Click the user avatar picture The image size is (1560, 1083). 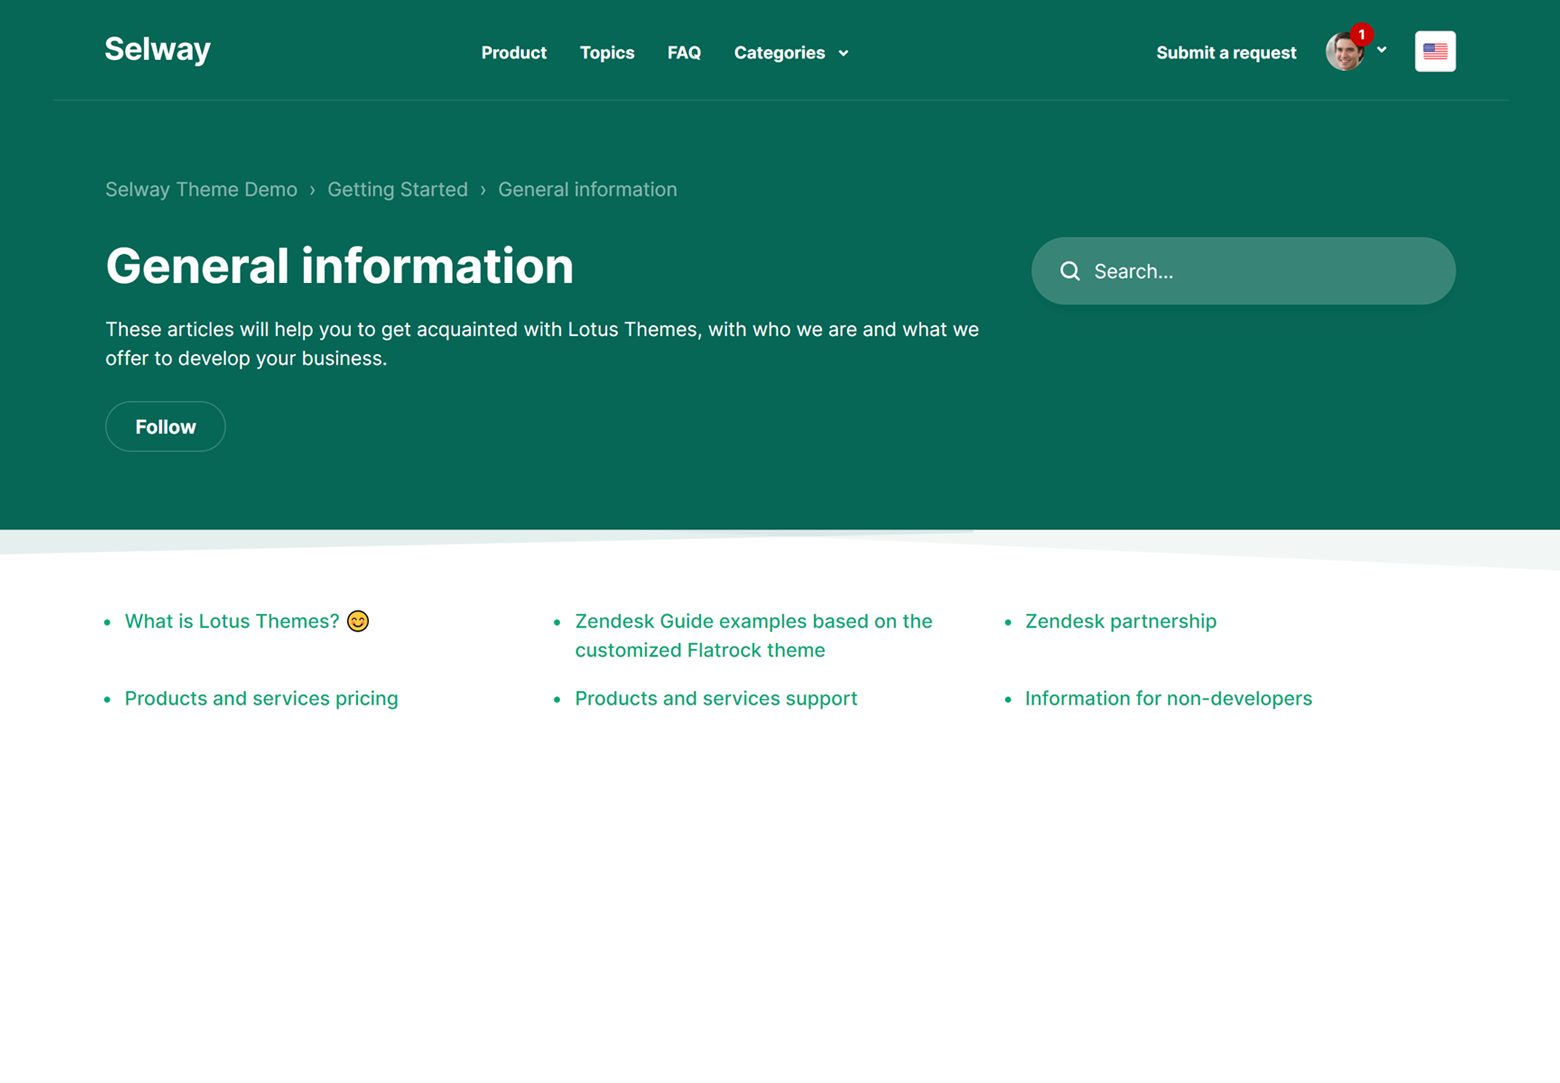tap(1344, 52)
